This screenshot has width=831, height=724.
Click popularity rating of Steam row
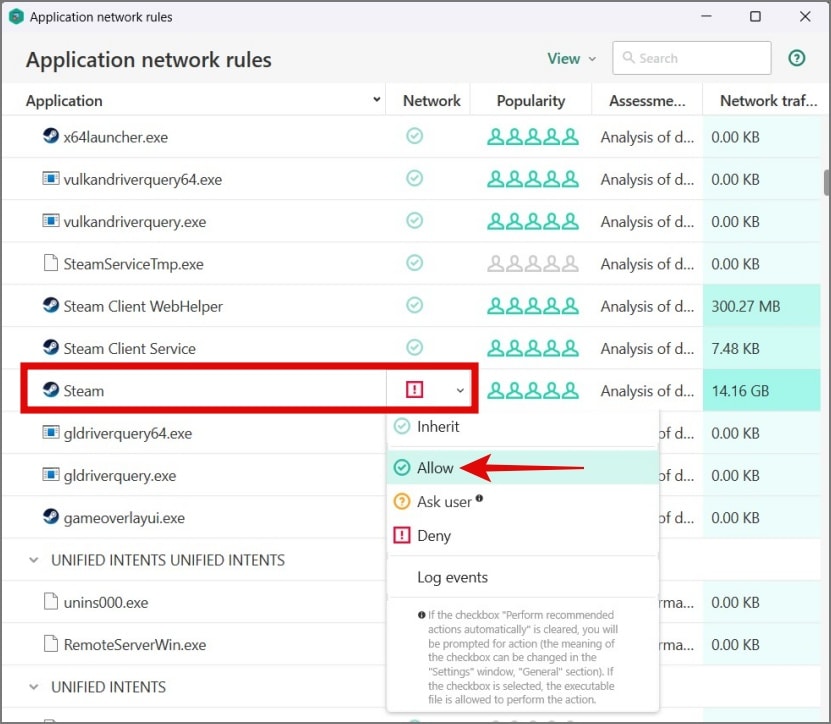(533, 391)
